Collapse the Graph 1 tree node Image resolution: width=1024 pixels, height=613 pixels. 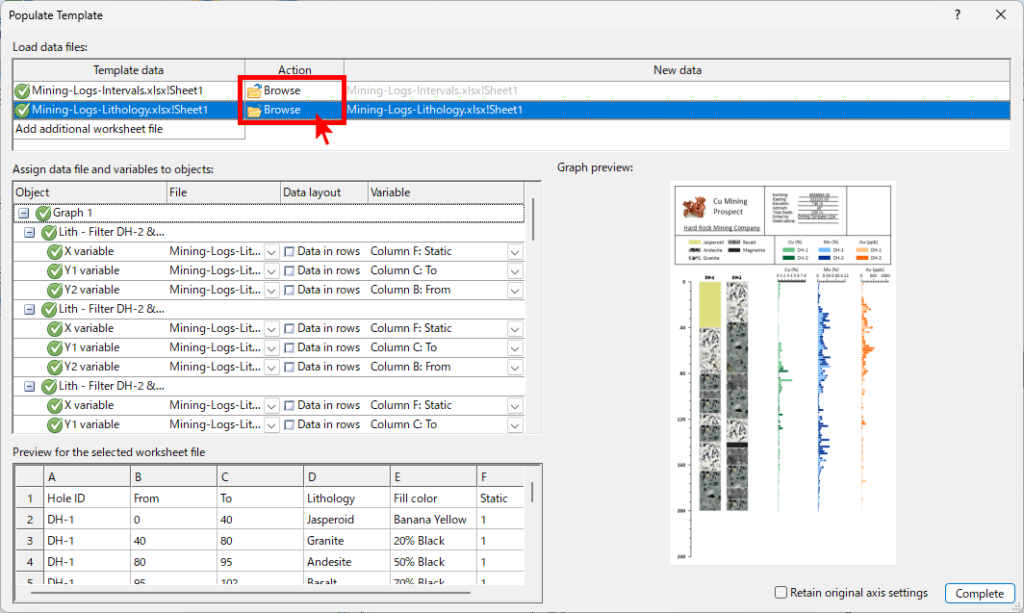point(23,213)
